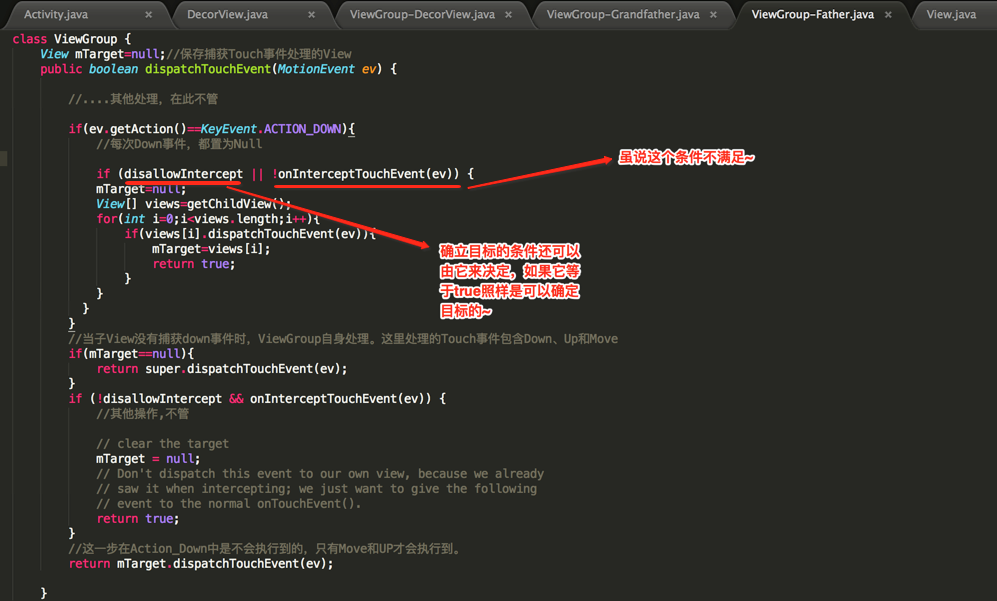
Task: Click 'if(views[i].dispatchTouchEvent(ev))' line
Action: (x=251, y=233)
